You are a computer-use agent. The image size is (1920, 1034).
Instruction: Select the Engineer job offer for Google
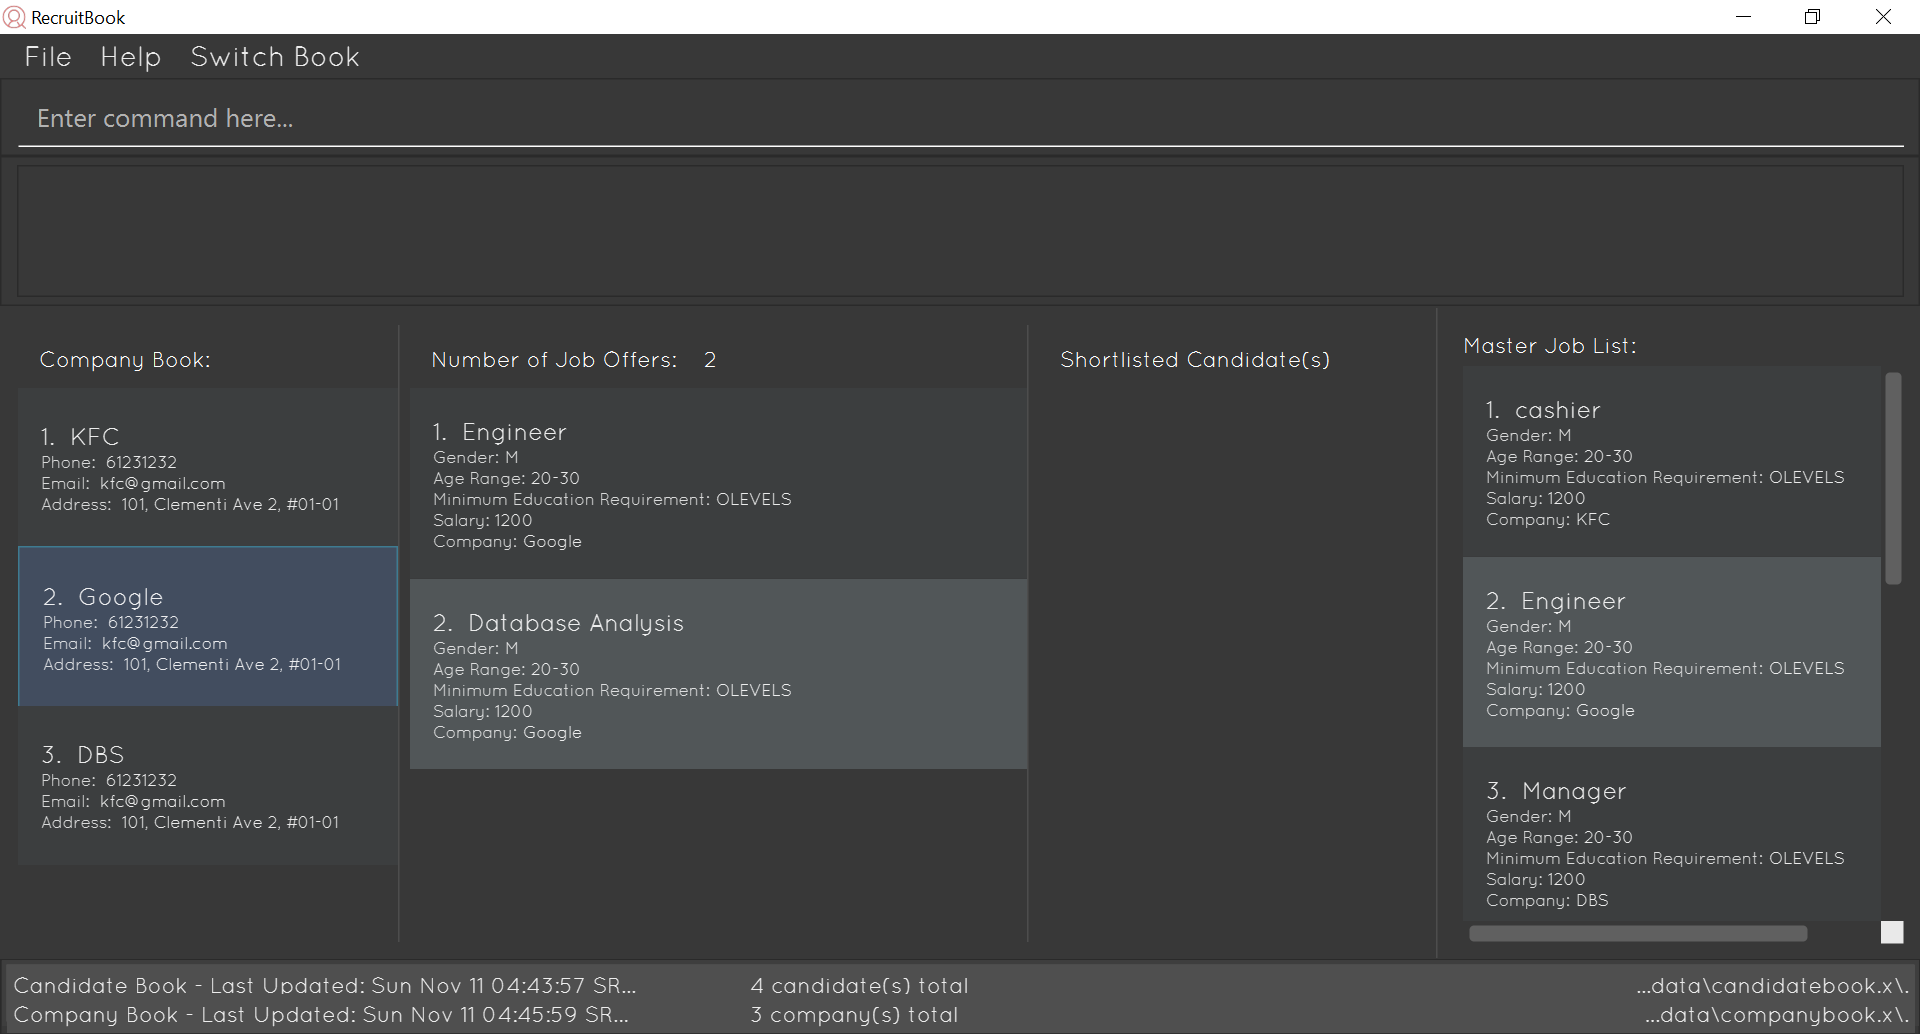[718, 484]
